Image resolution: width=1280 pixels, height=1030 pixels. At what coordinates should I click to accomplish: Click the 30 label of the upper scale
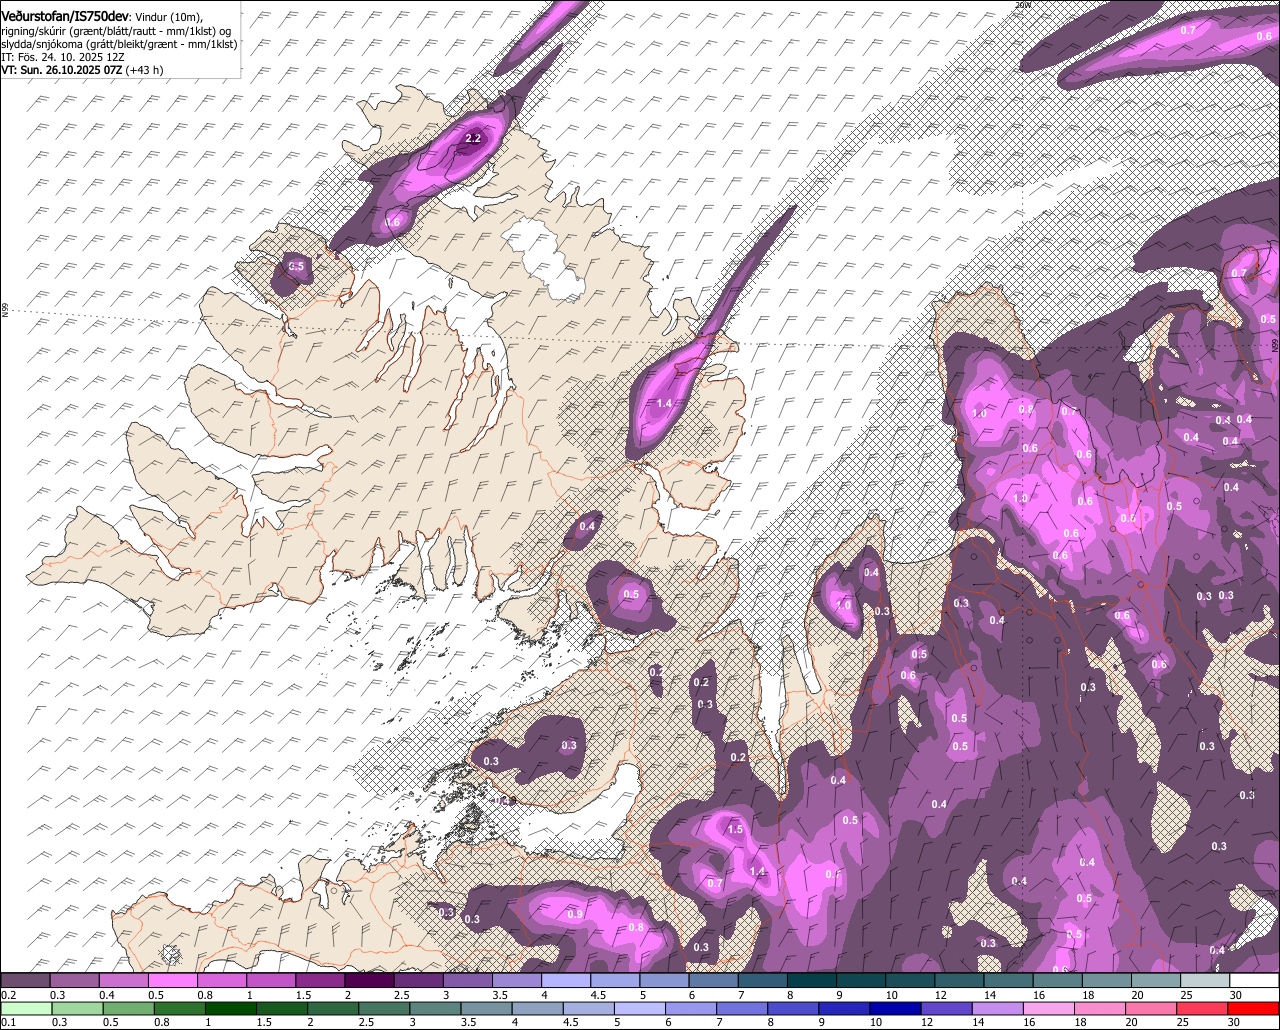(1235, 995)
